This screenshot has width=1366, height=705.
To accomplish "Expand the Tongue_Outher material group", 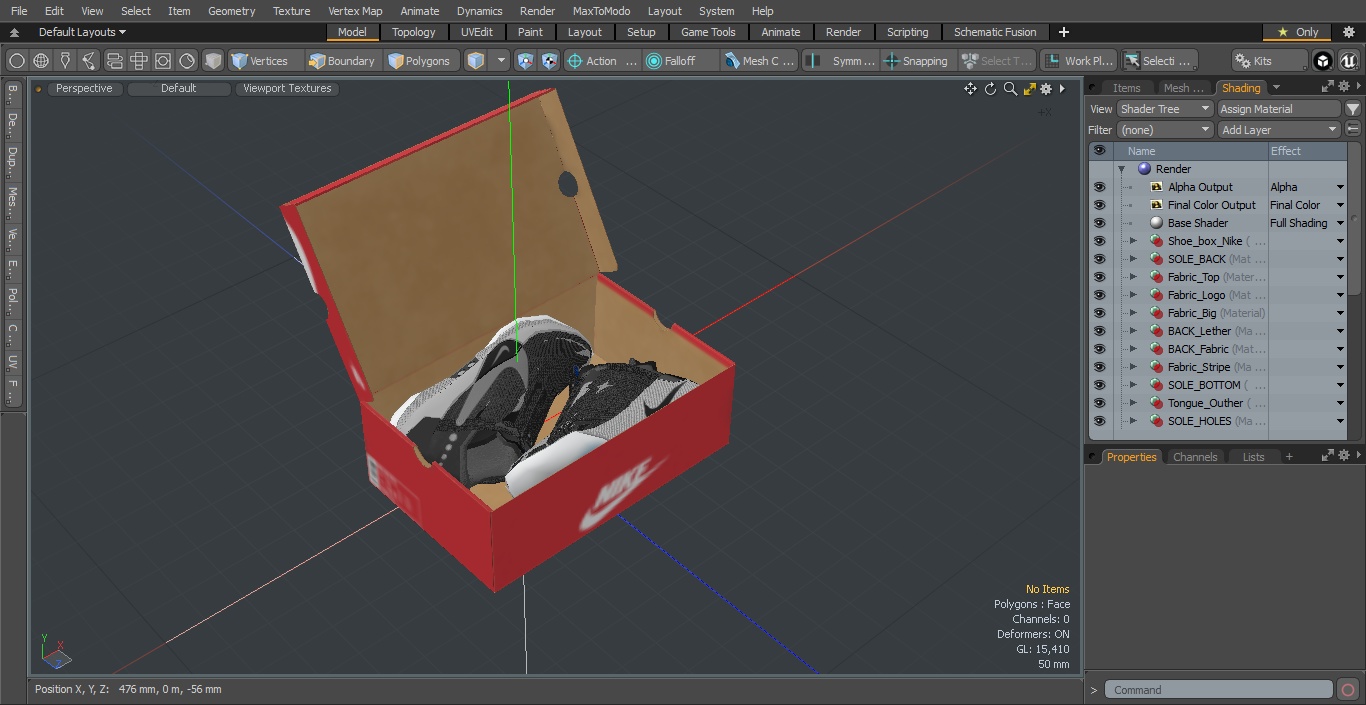I will (1133, 403).
